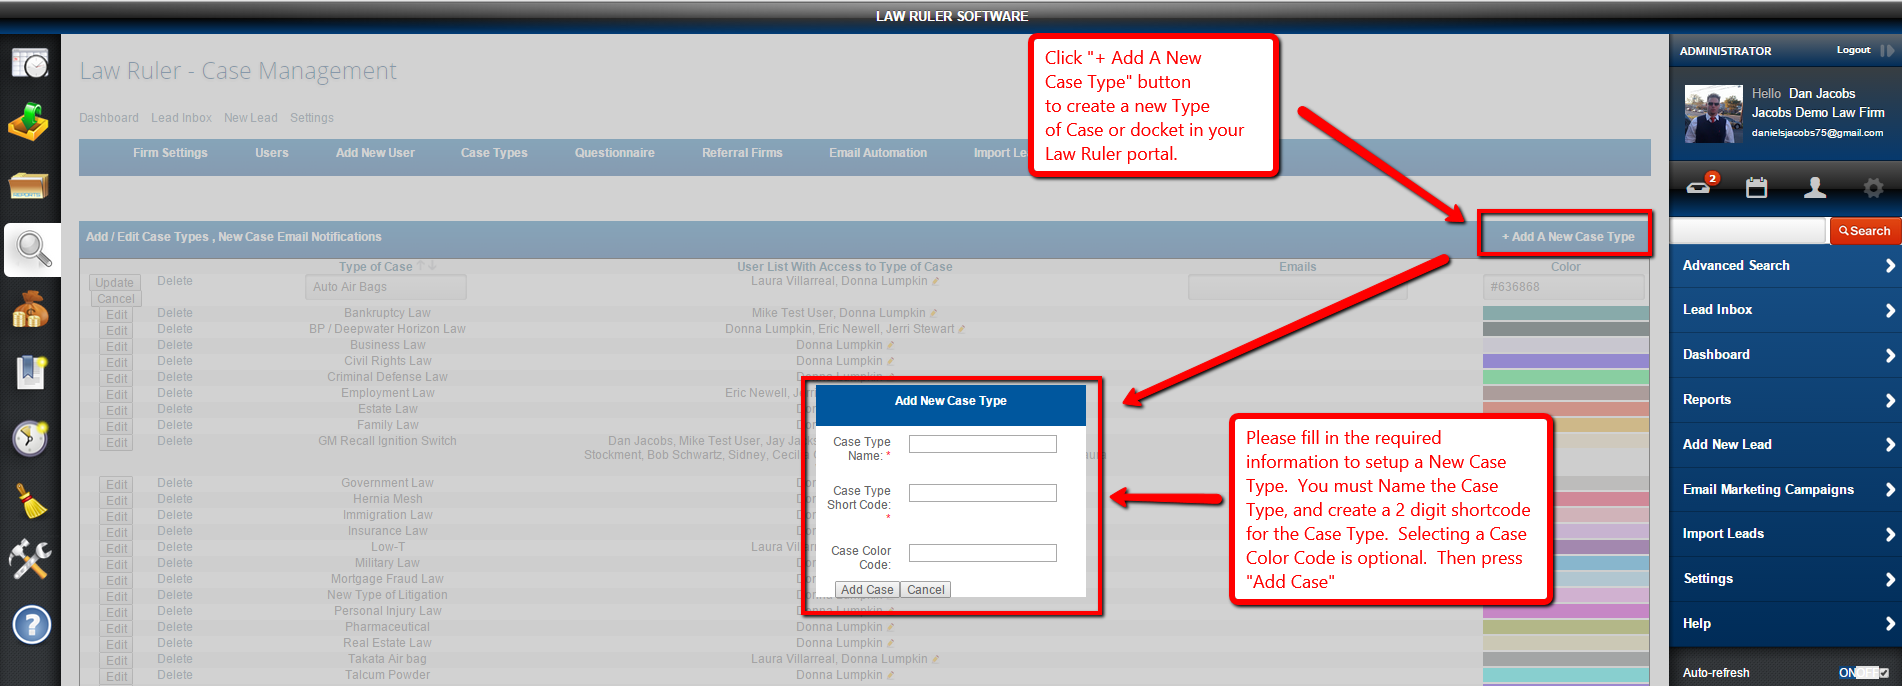Open the Firm Settings tab

(170, 153)
